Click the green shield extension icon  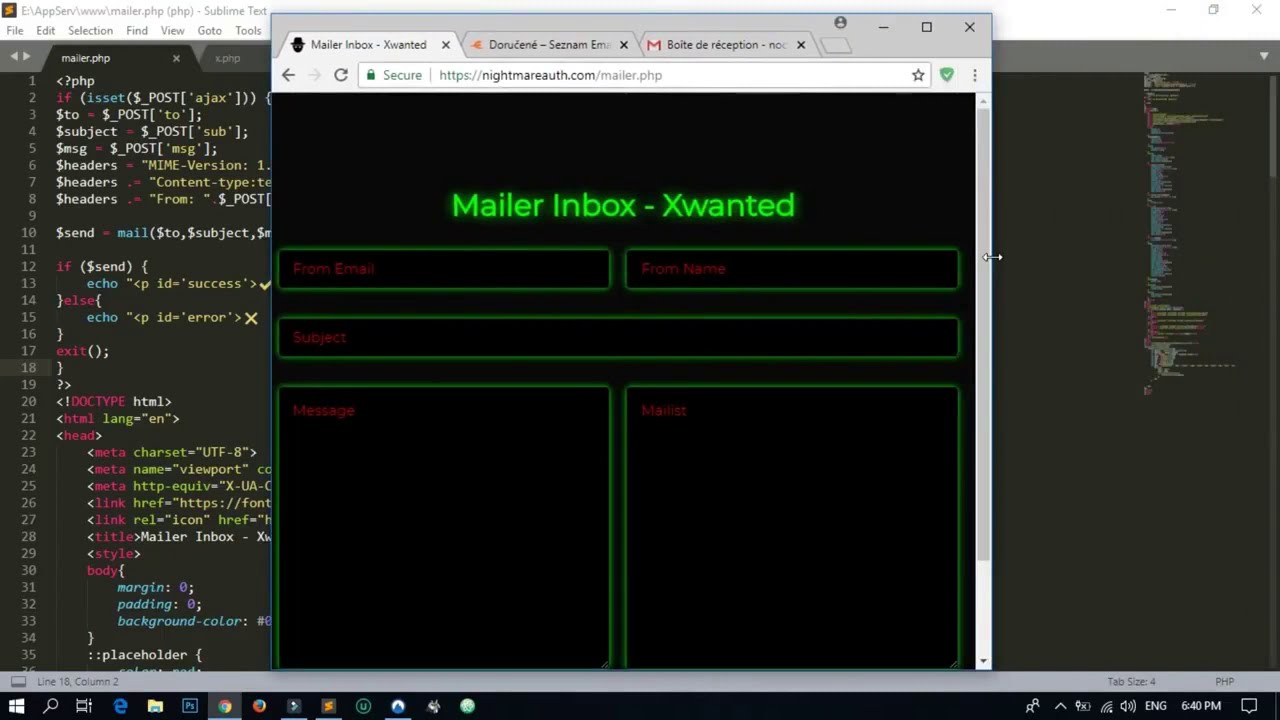(x=946, y=75)
